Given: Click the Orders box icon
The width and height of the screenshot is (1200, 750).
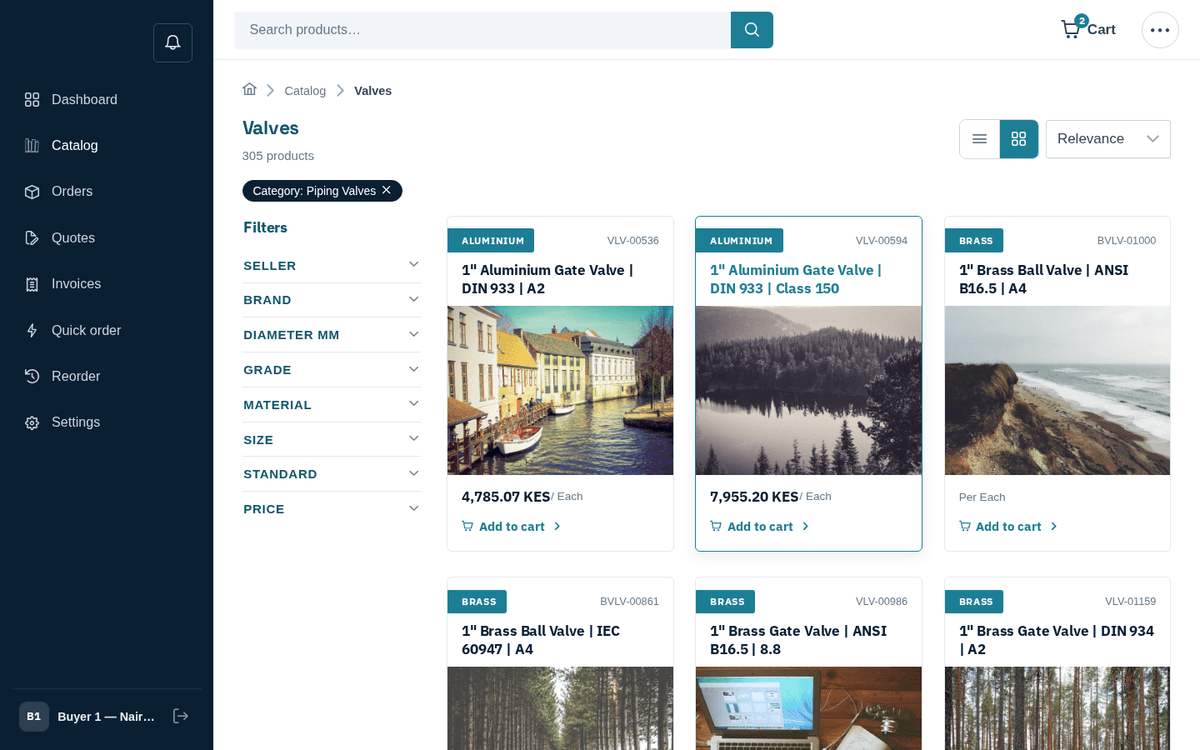Looking at the screenshot, I should (x=32, y=192).
